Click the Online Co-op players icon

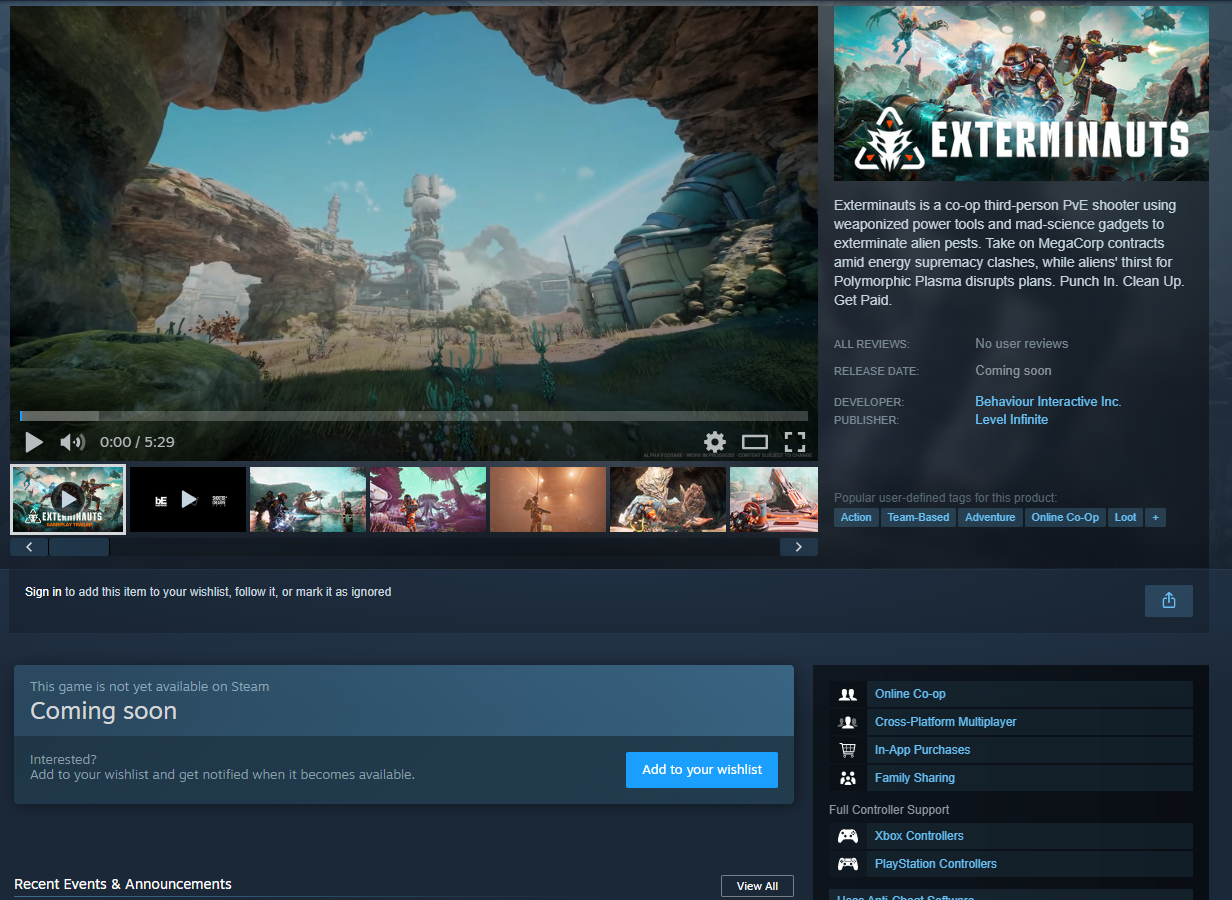[848, 694]
